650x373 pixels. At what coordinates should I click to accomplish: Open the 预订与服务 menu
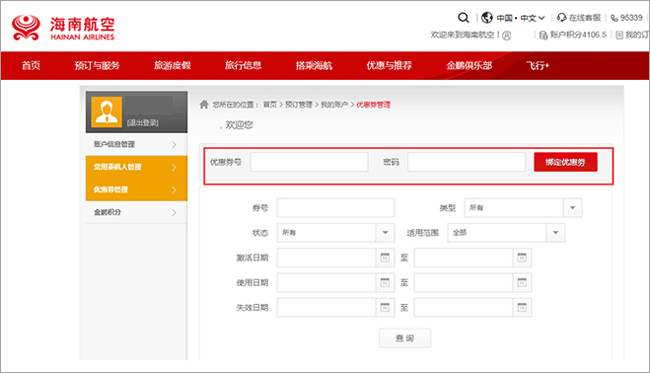click(97, 65)
